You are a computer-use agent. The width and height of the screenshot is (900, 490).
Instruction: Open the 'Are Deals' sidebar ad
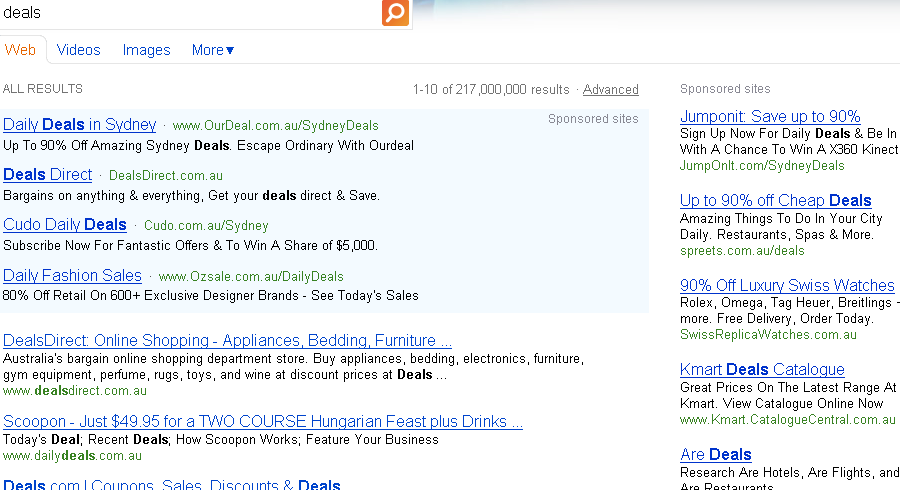point(716,454)
